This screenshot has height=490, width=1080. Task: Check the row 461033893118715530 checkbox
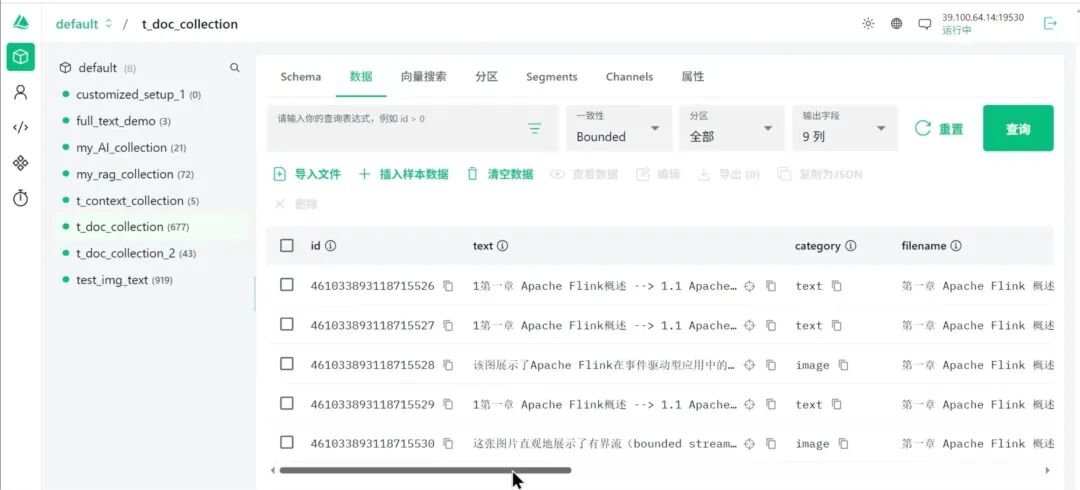coord(287,442)
